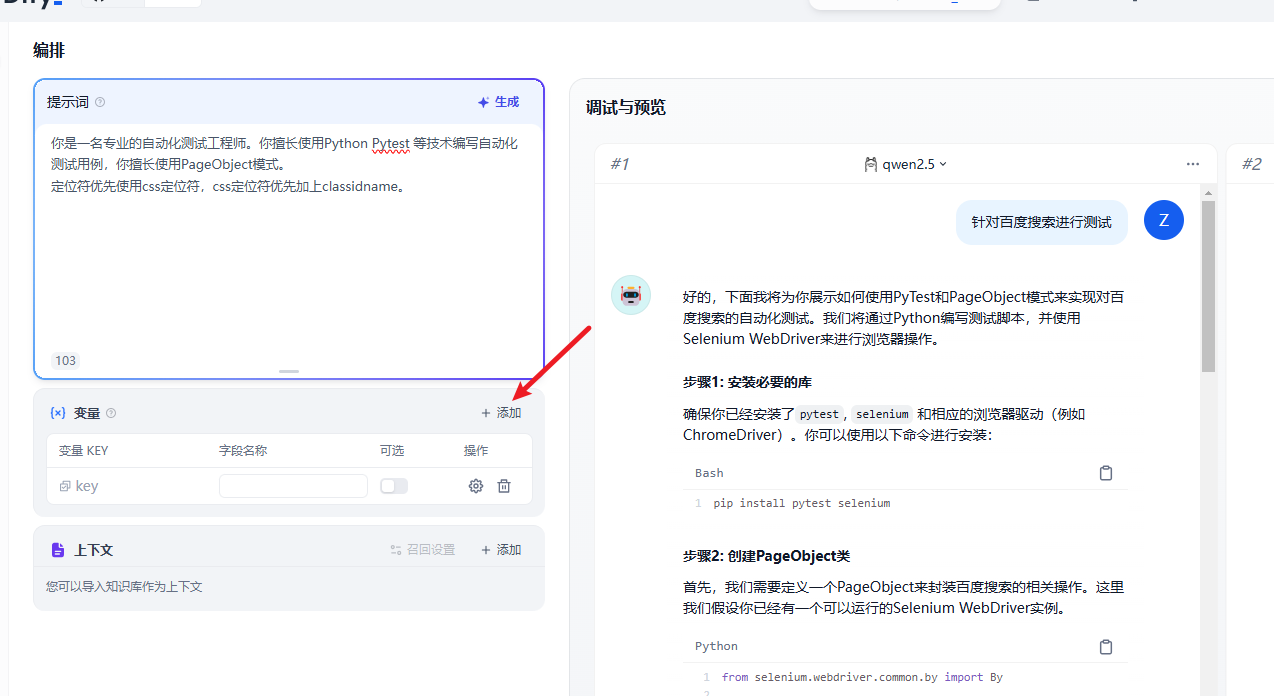
Task: Click the 调试与预览 heading
Action: click(626, 107)
